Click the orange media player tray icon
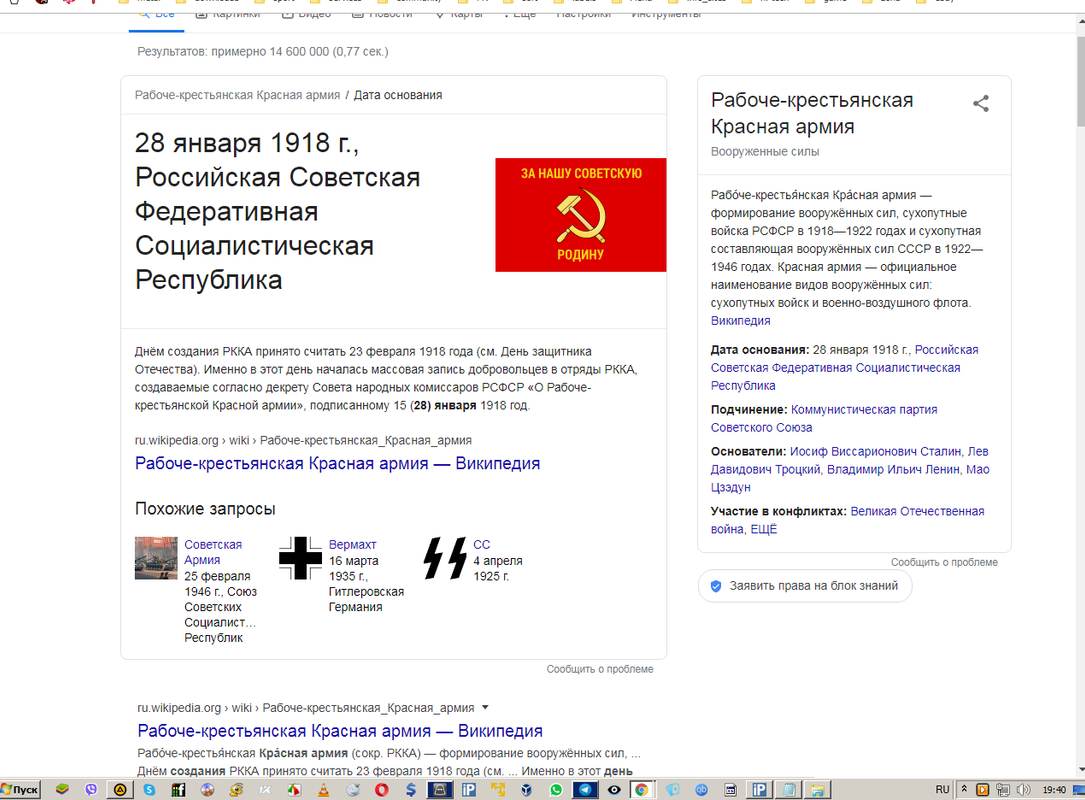Screen dimensions: 1085x800 [982, 790]
